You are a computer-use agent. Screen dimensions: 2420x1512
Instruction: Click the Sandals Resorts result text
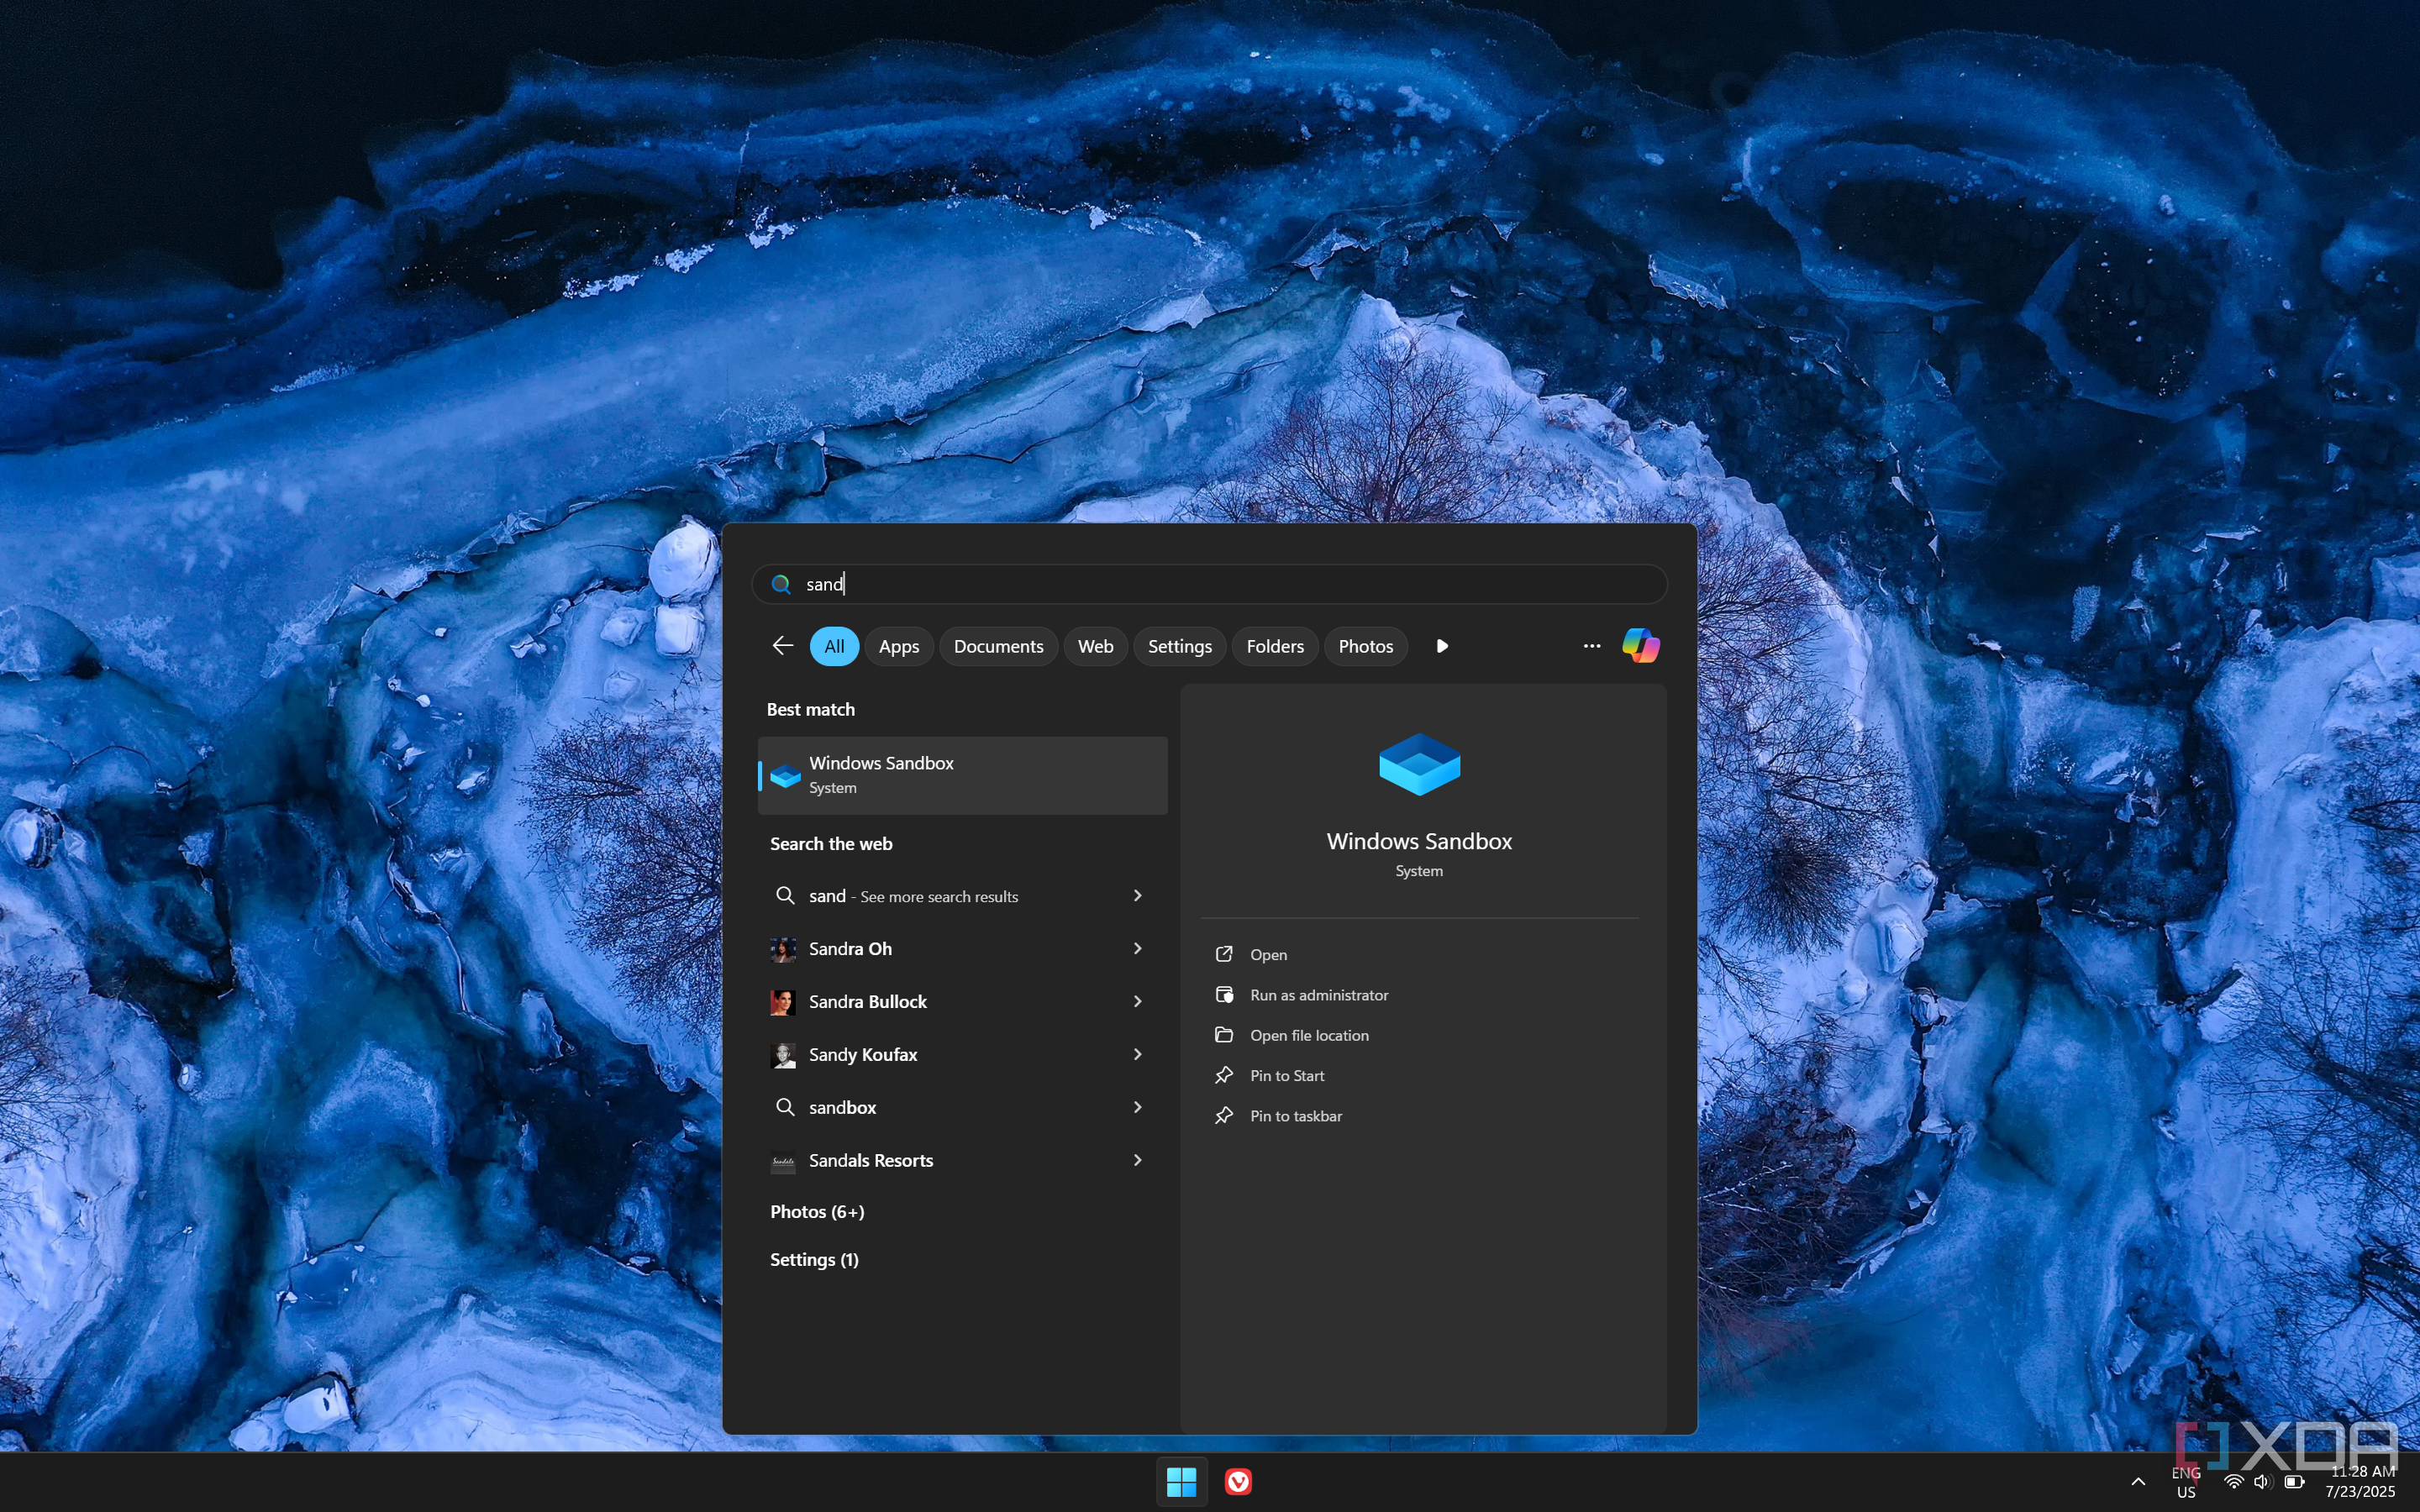pyautogui.click(x=870, y=1161)
